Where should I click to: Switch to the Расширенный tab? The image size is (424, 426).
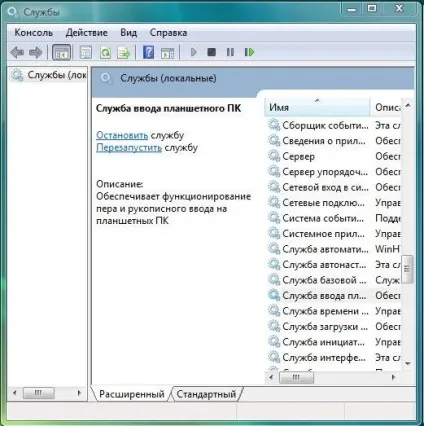pos(132,394)
